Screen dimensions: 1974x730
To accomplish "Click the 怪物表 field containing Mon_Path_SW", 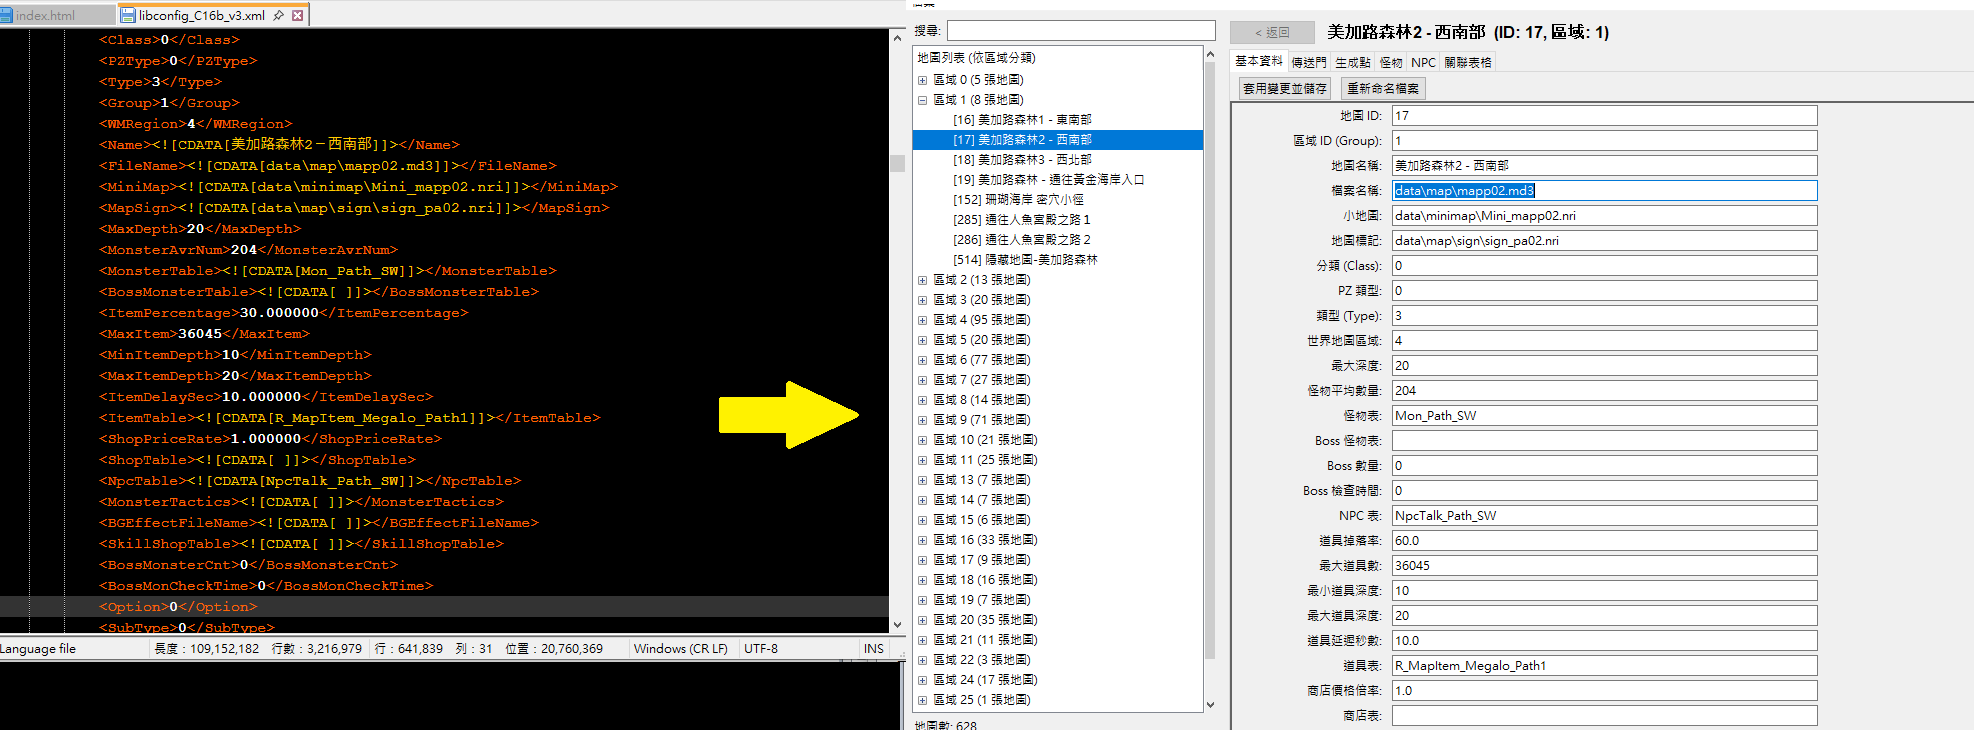I will 1603,416.
